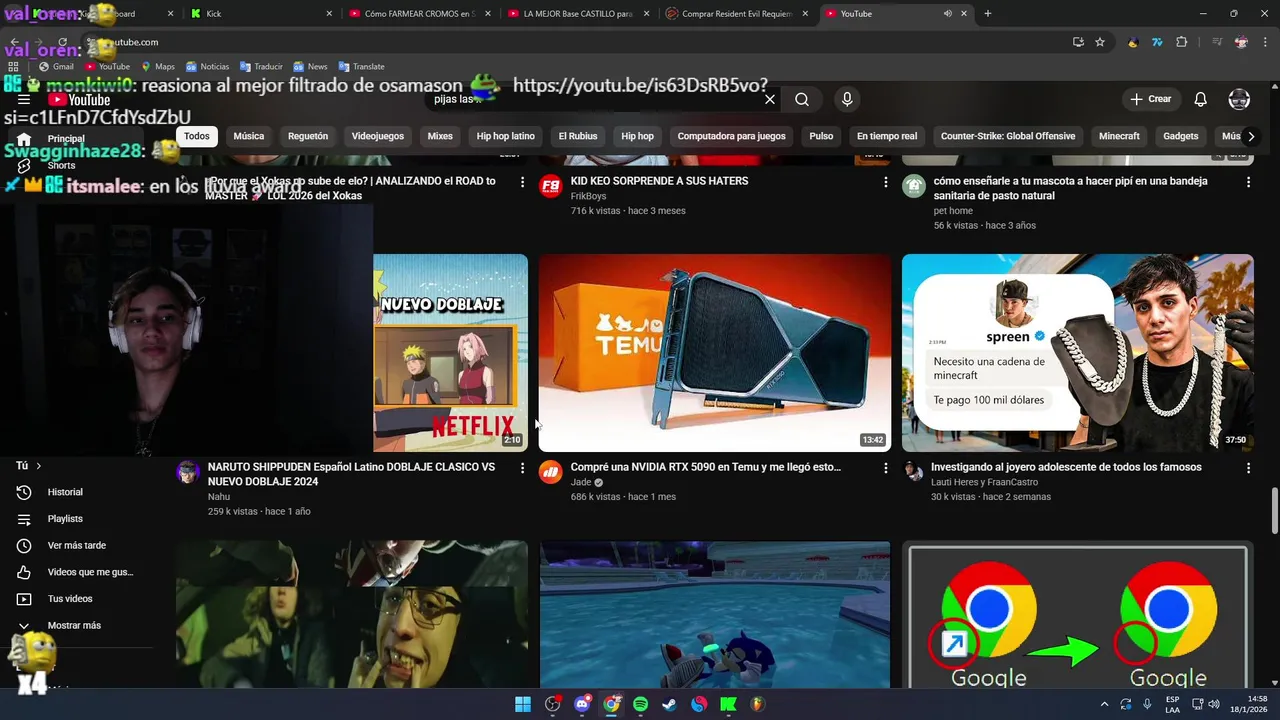
Task: Open the Windows Start menu
Action: click(x=523, y=704)
